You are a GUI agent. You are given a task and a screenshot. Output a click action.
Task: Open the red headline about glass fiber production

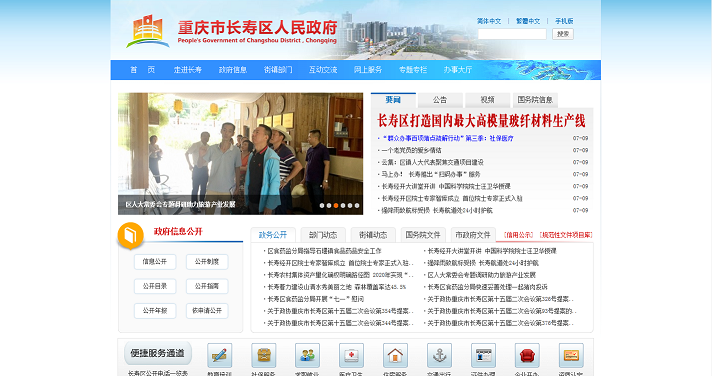(481, 121)
